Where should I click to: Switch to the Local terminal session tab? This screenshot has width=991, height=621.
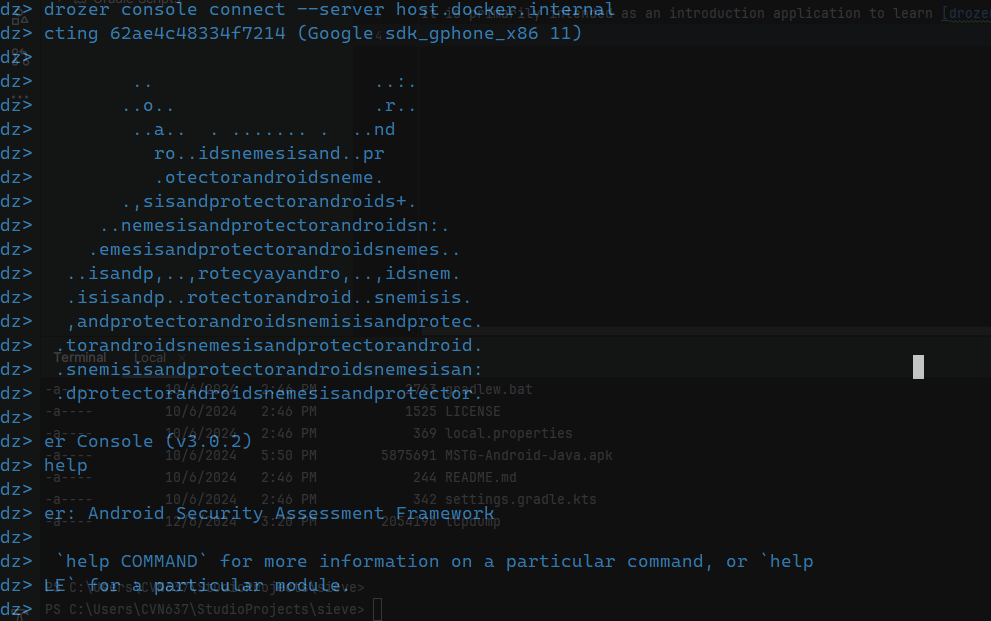coord(150,358)
